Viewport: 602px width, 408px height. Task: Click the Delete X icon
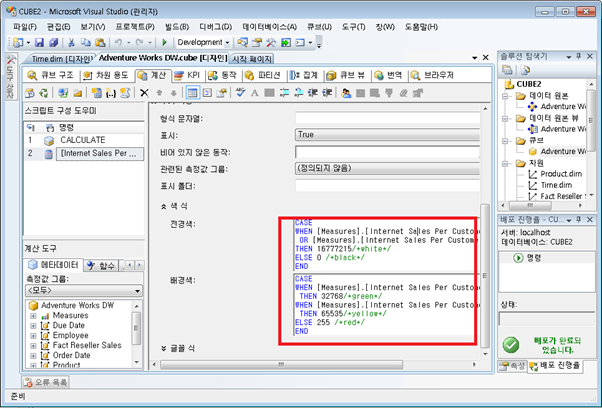[x=144, y=93]
